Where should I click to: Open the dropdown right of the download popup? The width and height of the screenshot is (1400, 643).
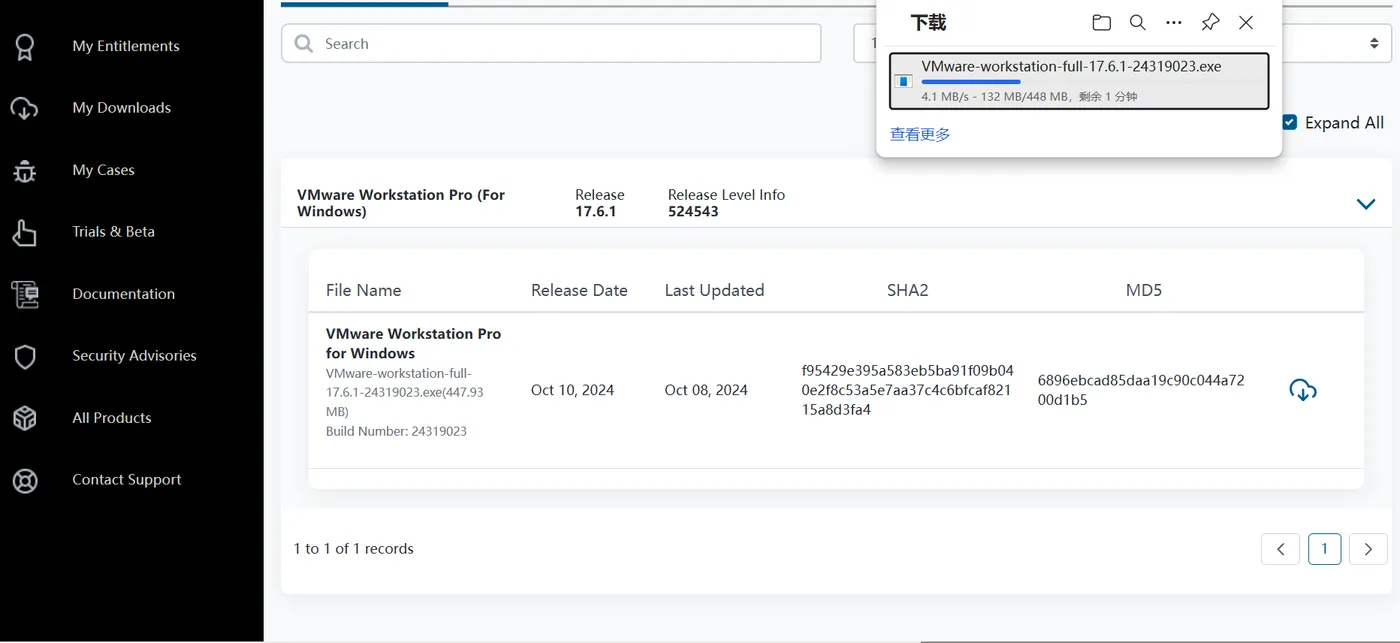tap(1374, 43)
